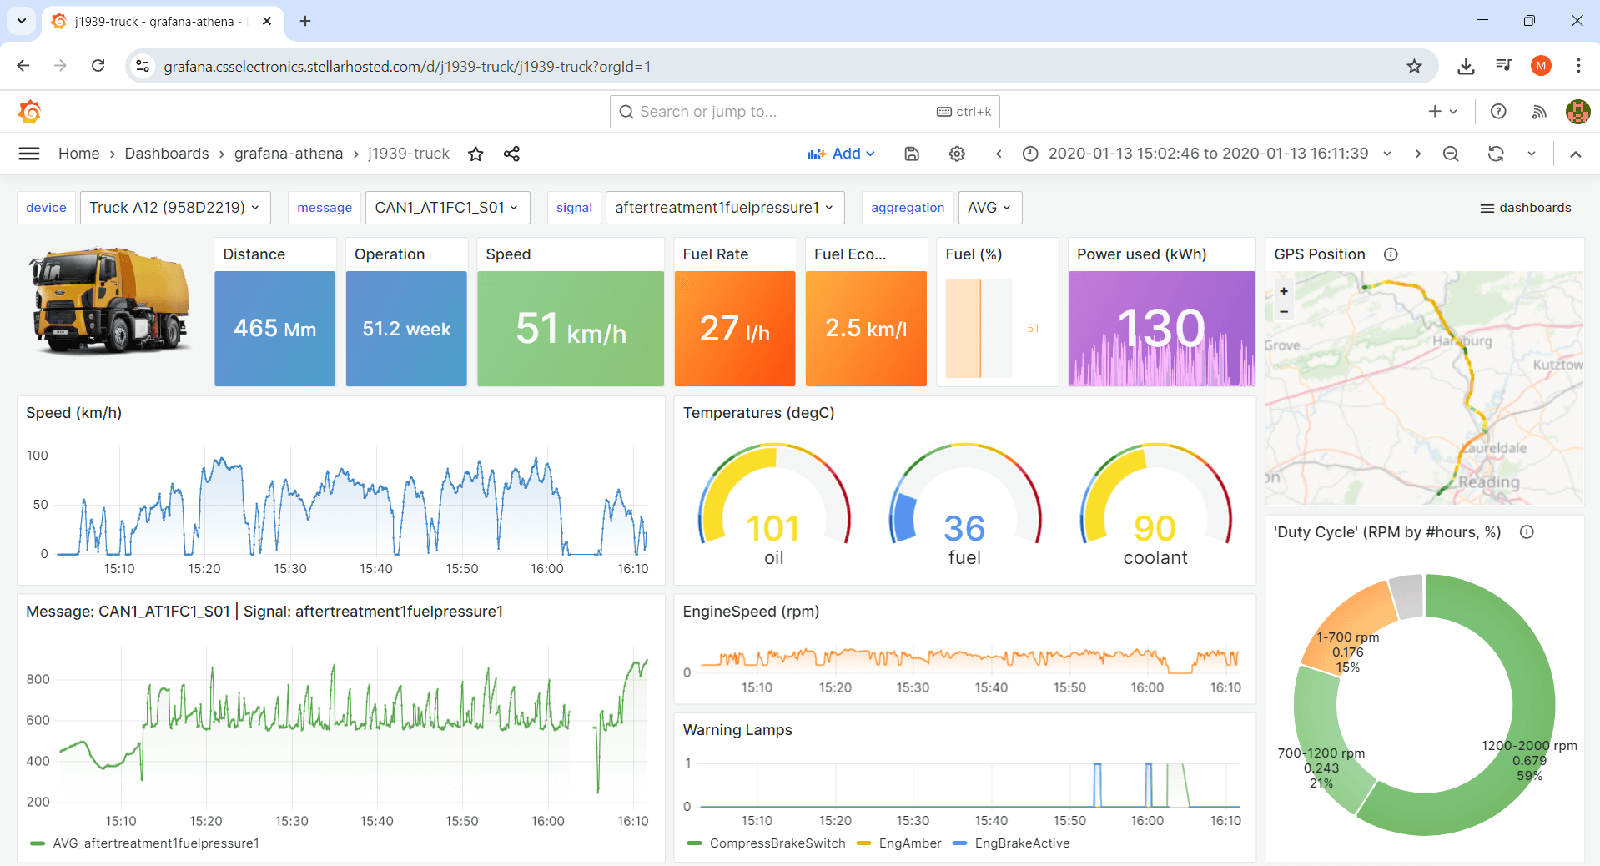1600x866 pixels.
Task: Star the j1939-truck dashboard
Action: coord(476,154)
